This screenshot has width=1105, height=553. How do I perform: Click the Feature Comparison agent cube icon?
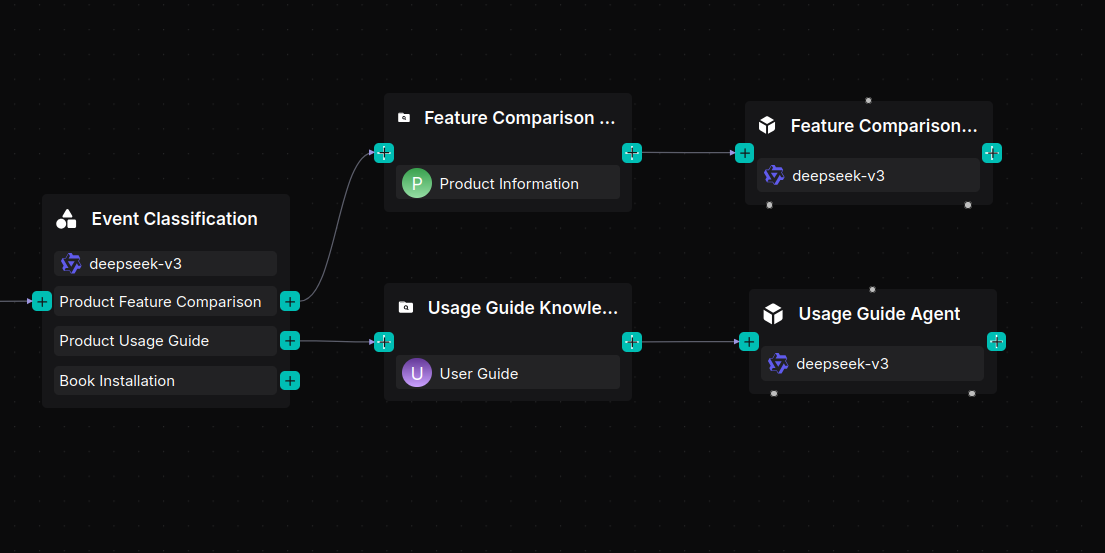pos(767,126)
